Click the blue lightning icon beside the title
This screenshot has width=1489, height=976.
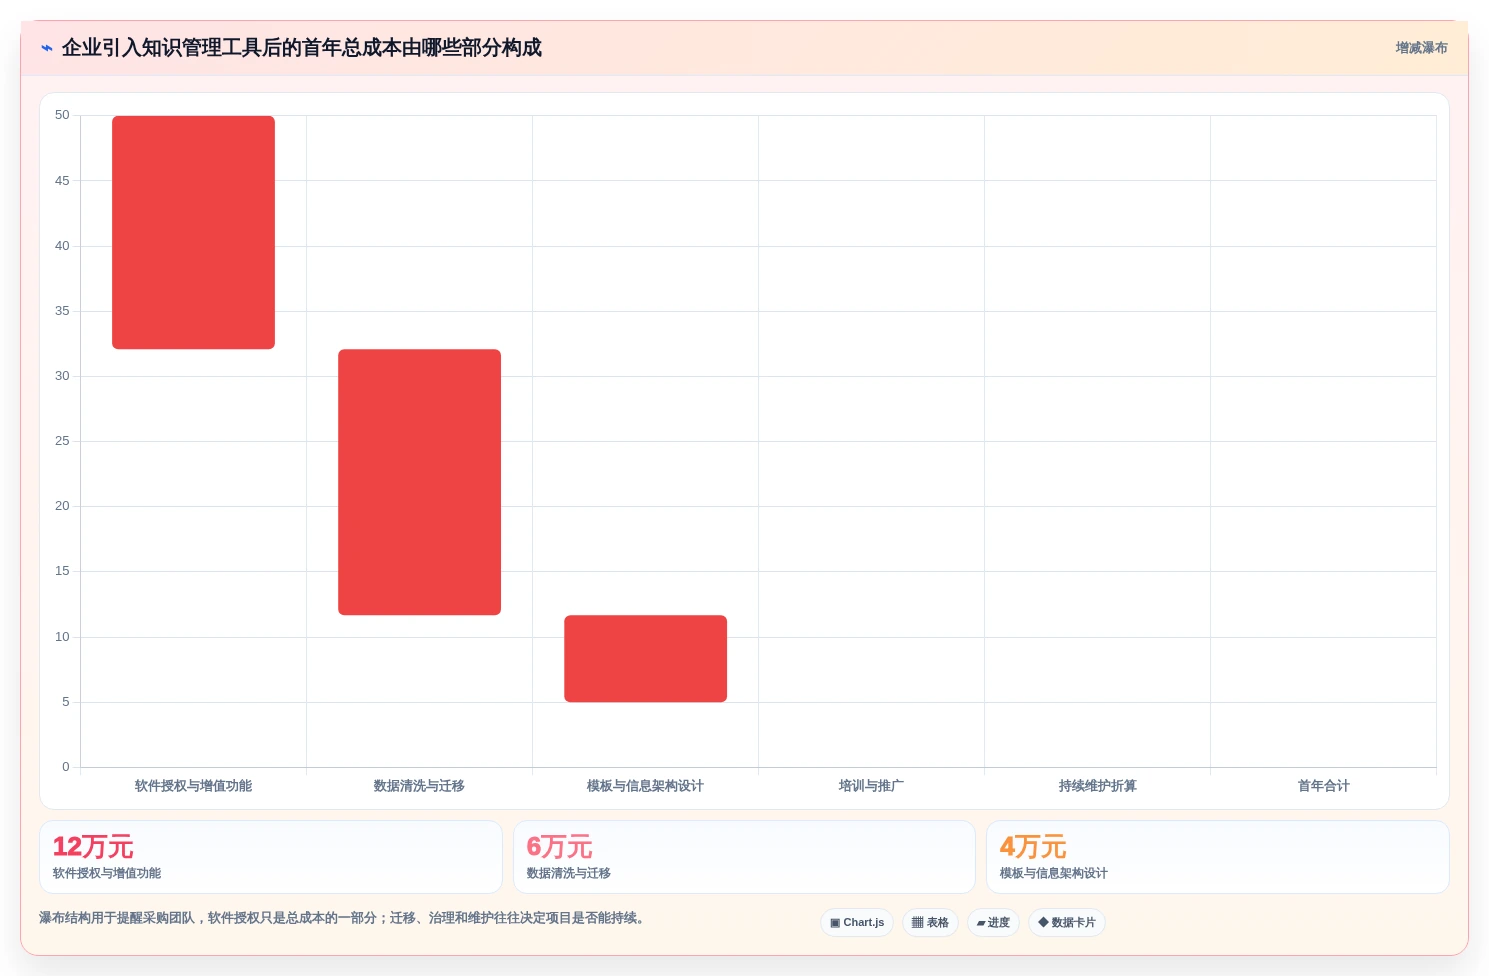click(x=47, y=48)
